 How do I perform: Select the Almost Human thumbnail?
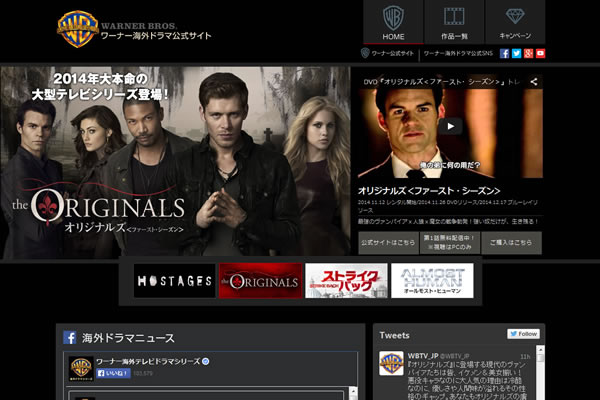tap(432, 281)
